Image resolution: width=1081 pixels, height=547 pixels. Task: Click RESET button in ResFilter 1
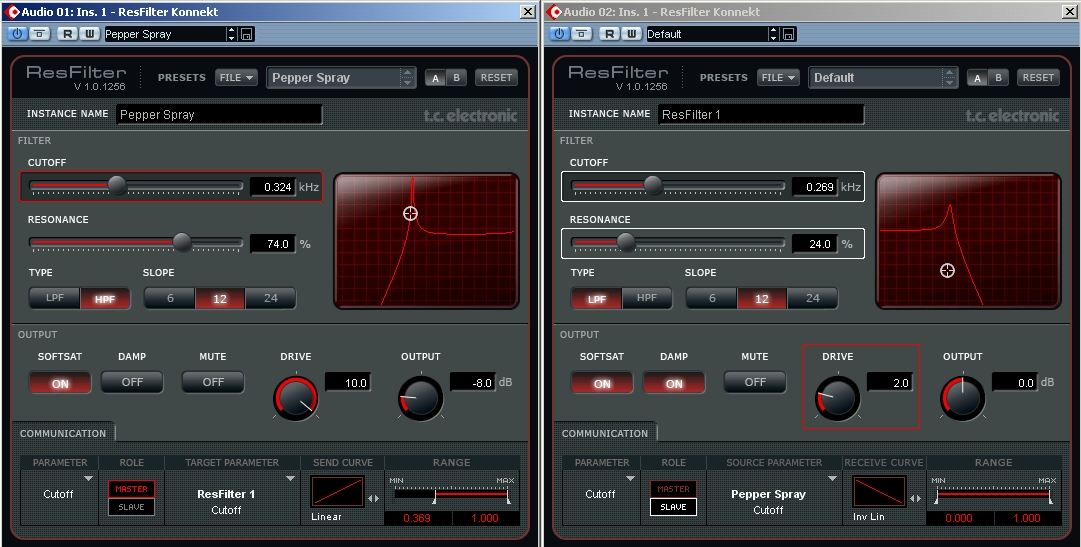coord(1038,78)
